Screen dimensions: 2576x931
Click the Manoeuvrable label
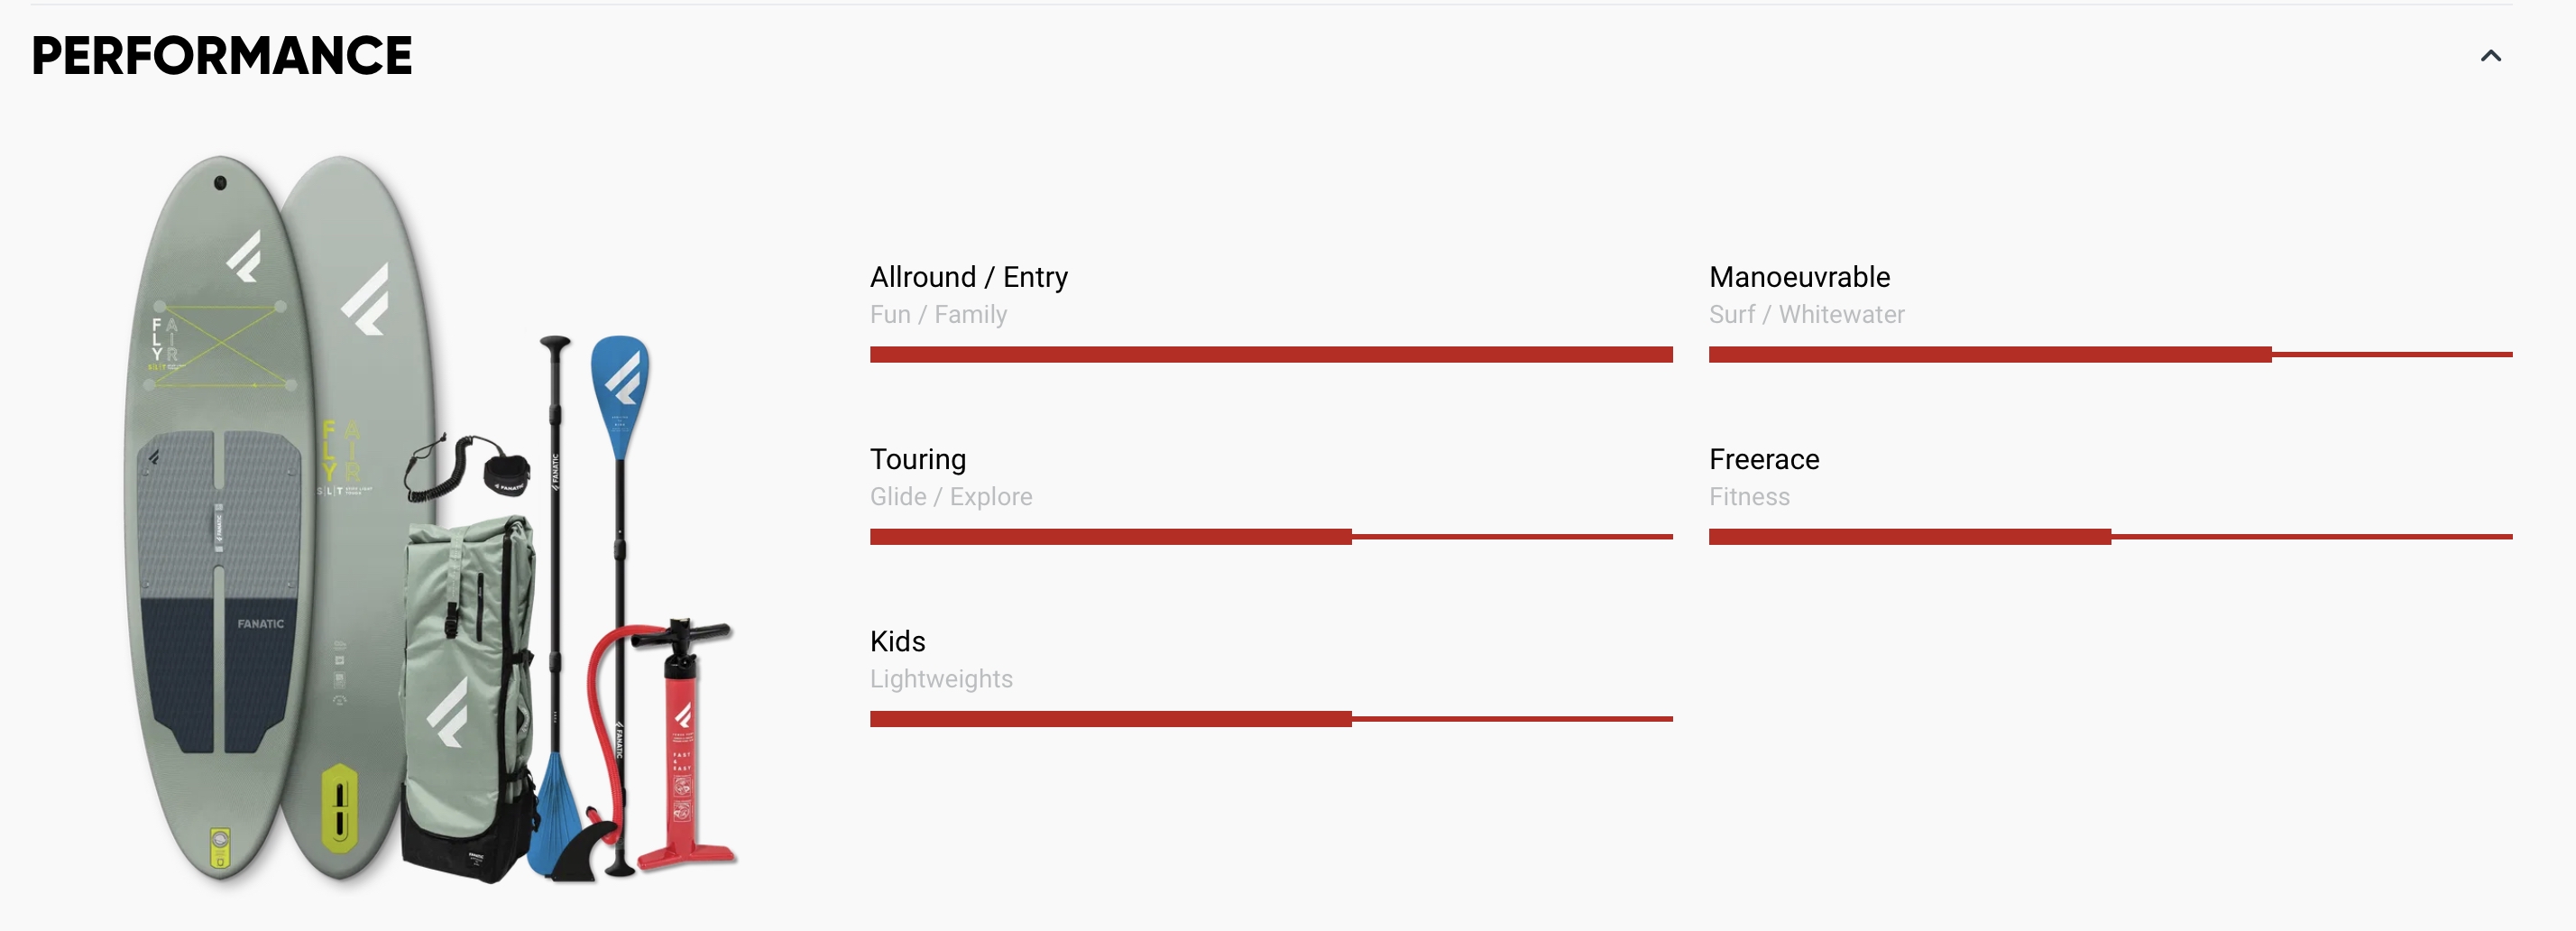[x=1799, y=277]
